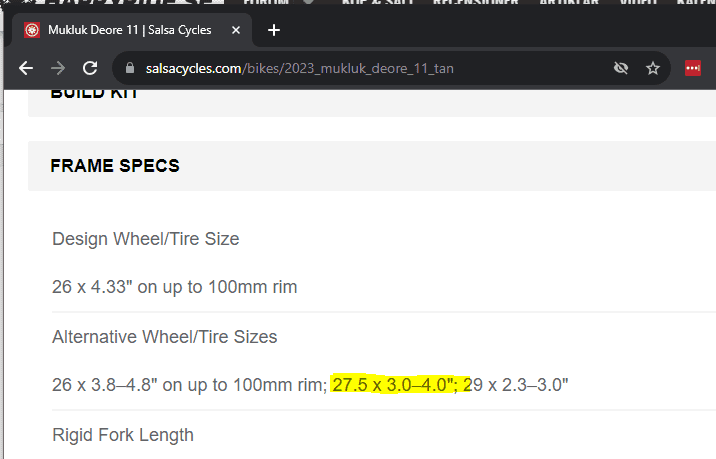
Task: Click the browser back arrow
Action: [27, 68]
